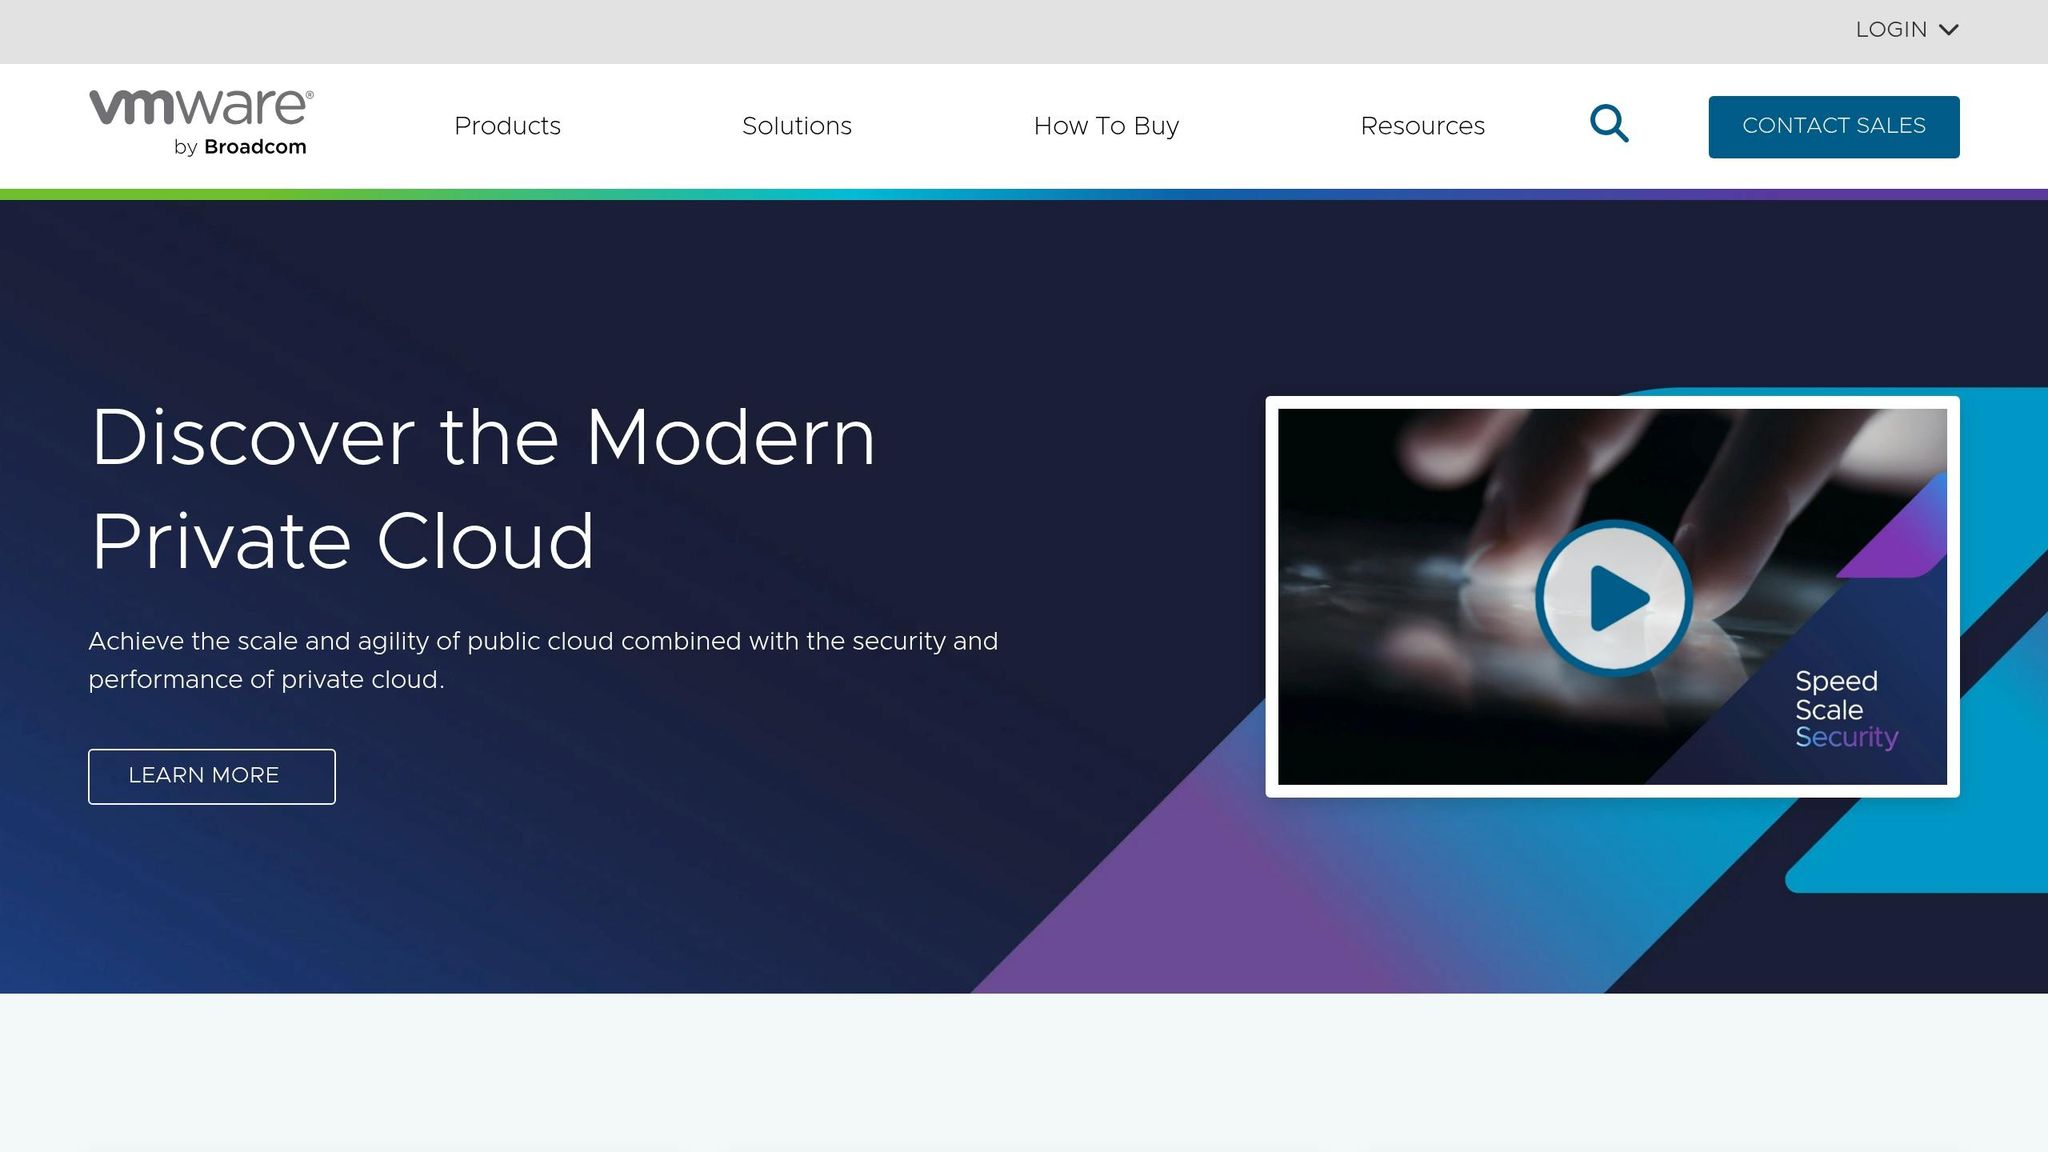Click the VMware by Broadcom logo
Screen dimensions: 2048x1152
[x=201, y=123]
